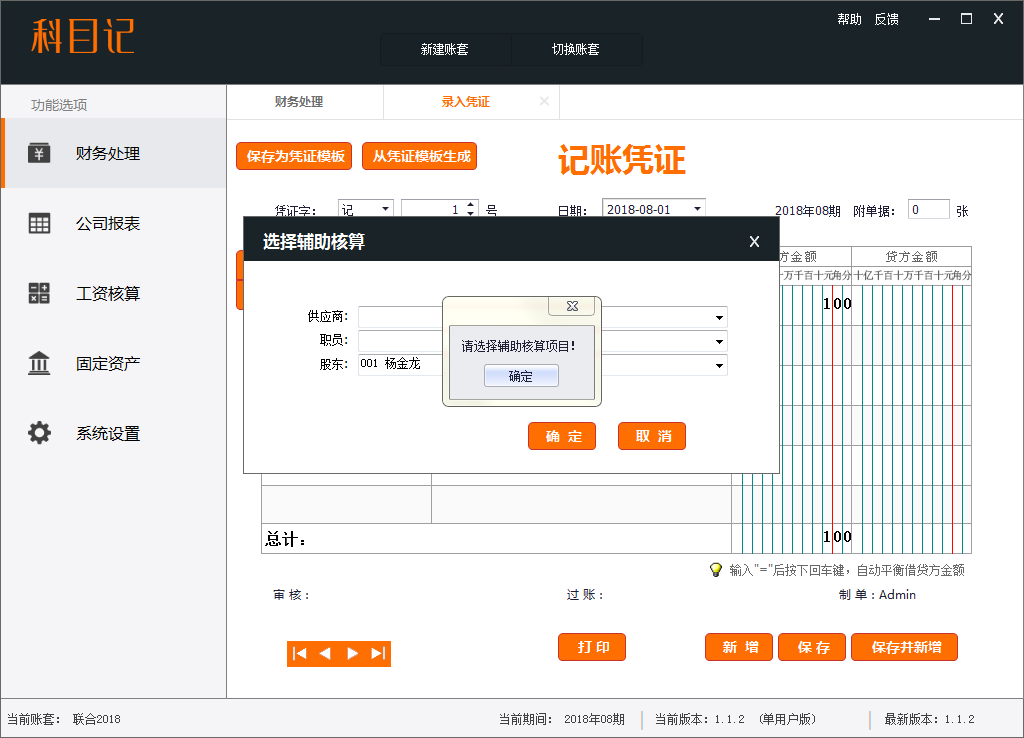Image resolution: width=1024 pixels, height=738 pixels.
Task: Increase the voucher number with up stepper
Action: coord(471,205)
